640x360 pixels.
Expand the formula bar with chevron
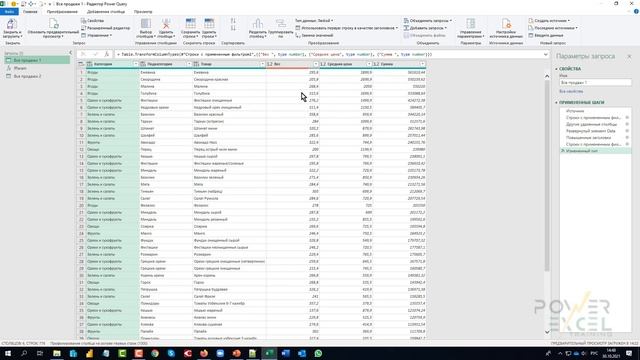546,54
